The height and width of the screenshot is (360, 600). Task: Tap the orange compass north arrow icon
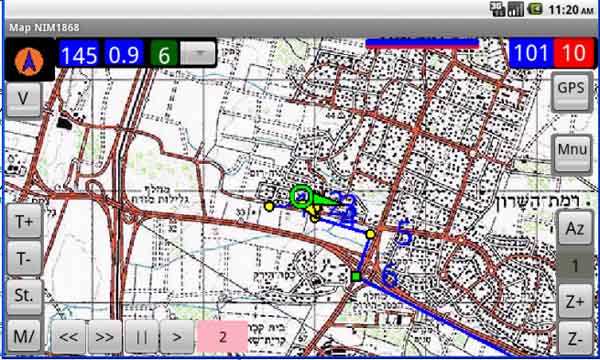click(x=29, y=61)
